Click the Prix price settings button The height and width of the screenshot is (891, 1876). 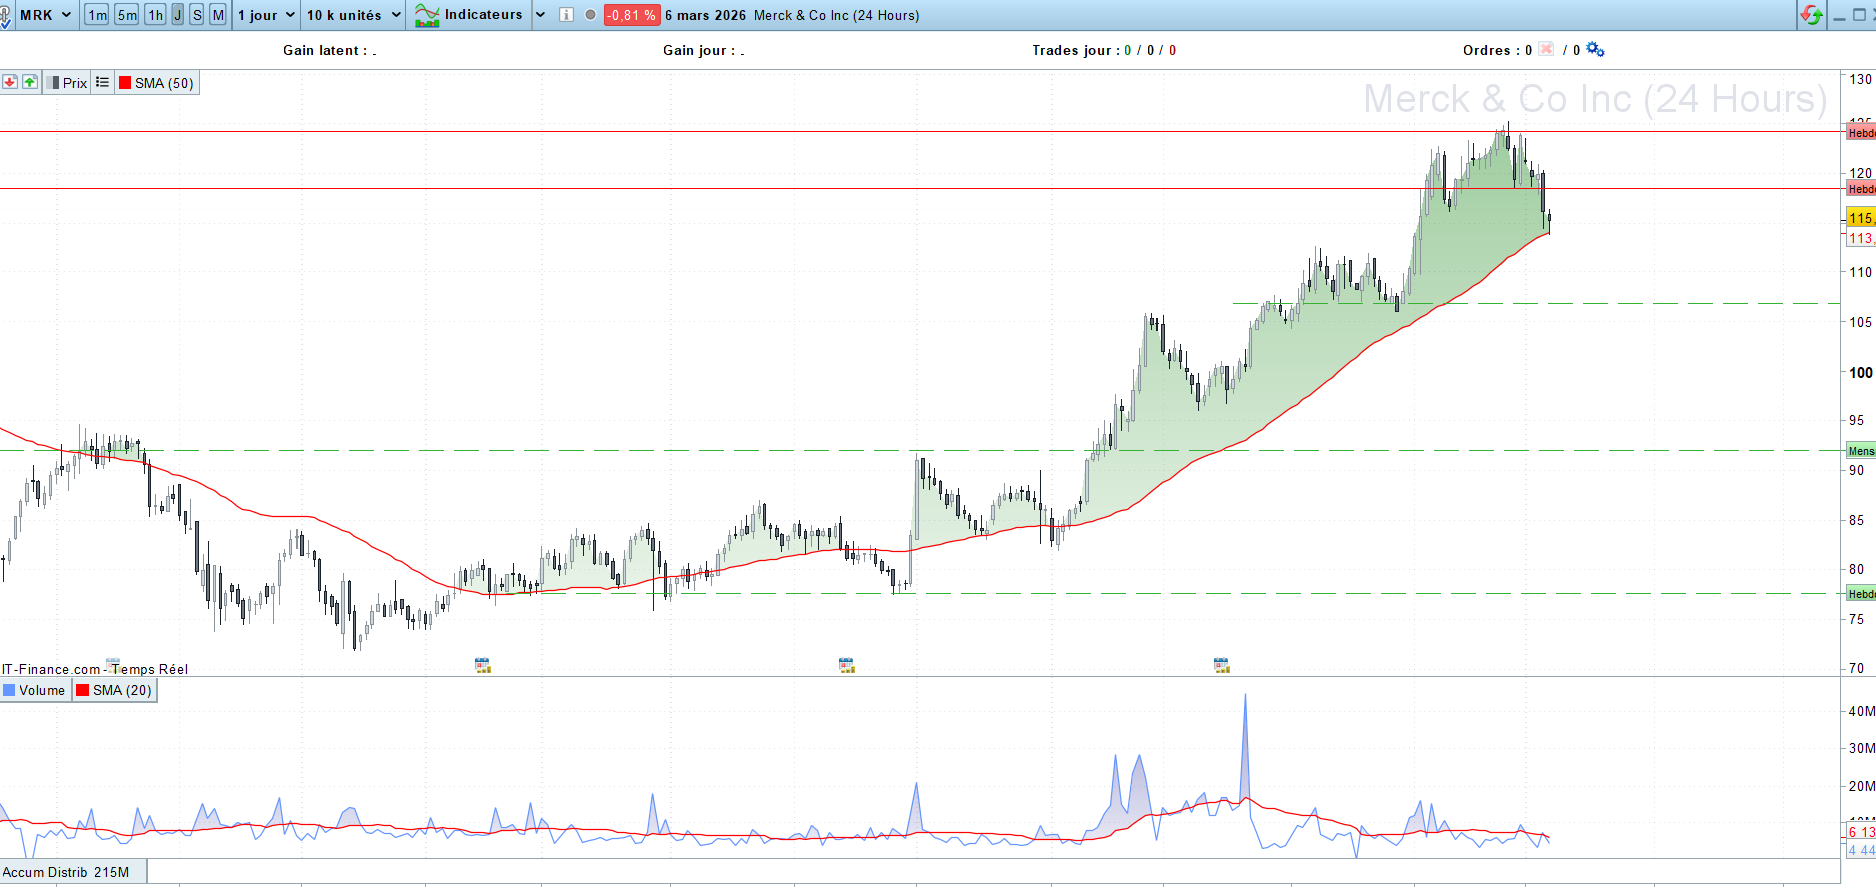click(67, 83)
